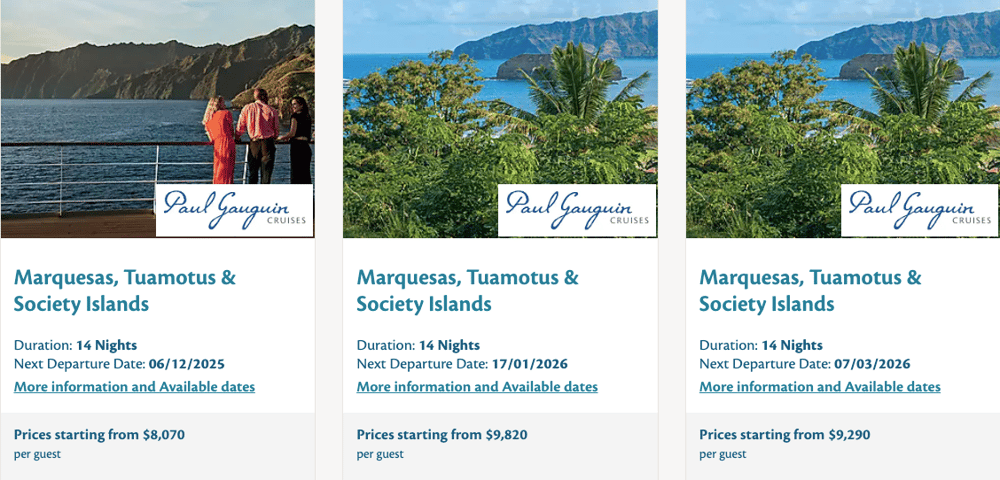This screenshot has width=1000, height=480.
Task: Select the "Prices starting from $8,070" text
Action: point(99,435)
